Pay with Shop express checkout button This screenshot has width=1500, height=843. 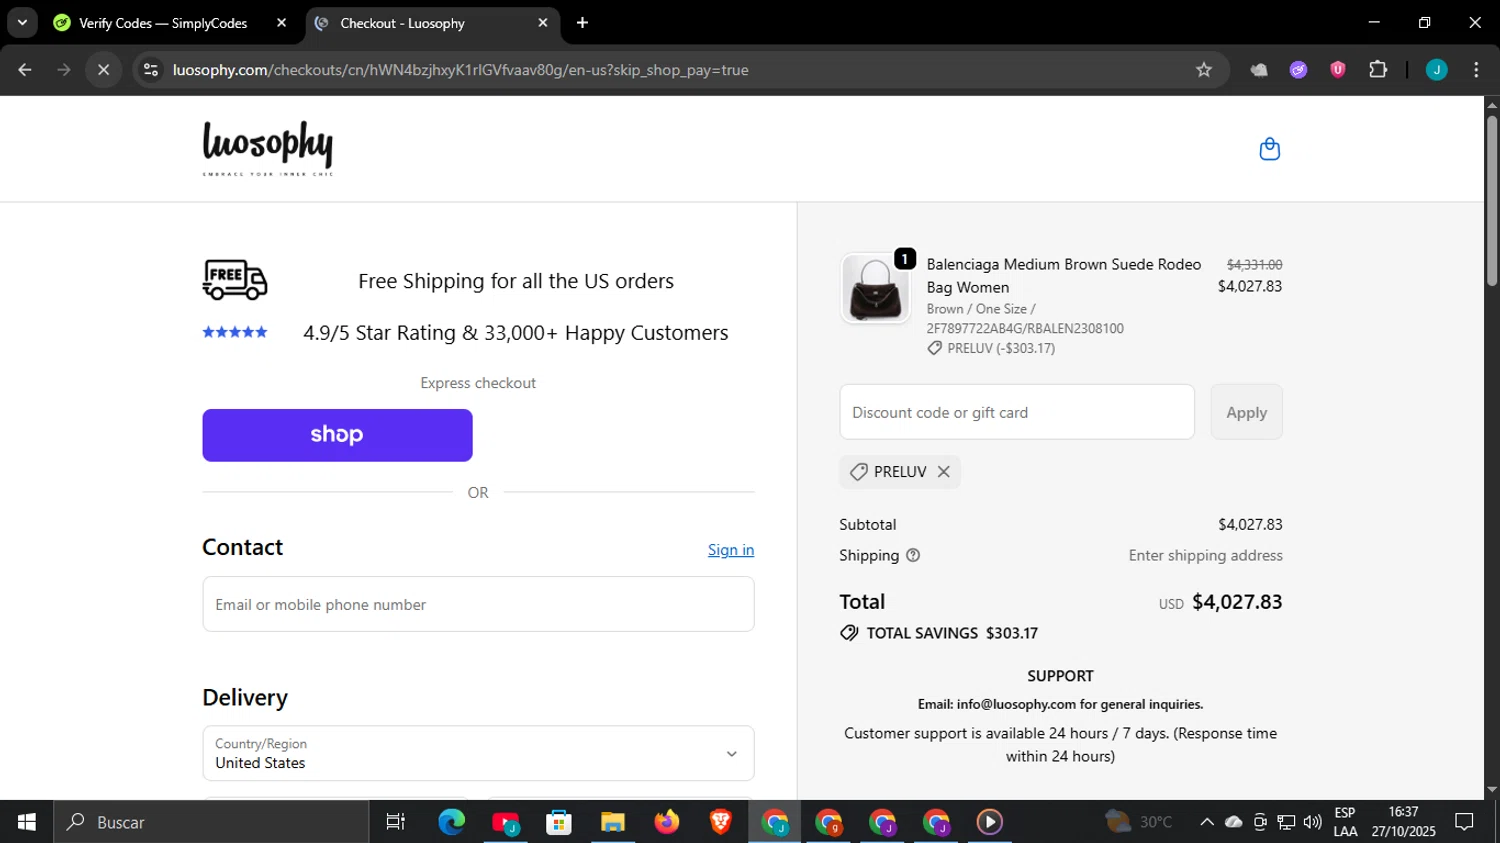point(337,435)
